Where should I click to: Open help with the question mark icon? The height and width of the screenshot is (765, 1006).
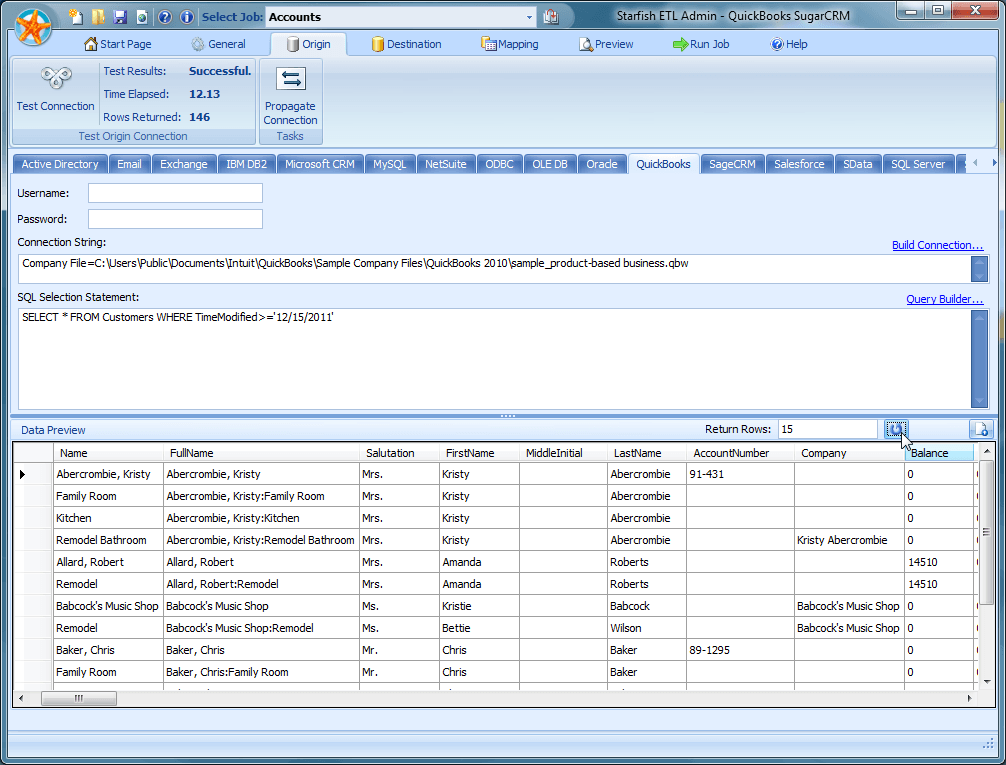coord(165,17)
